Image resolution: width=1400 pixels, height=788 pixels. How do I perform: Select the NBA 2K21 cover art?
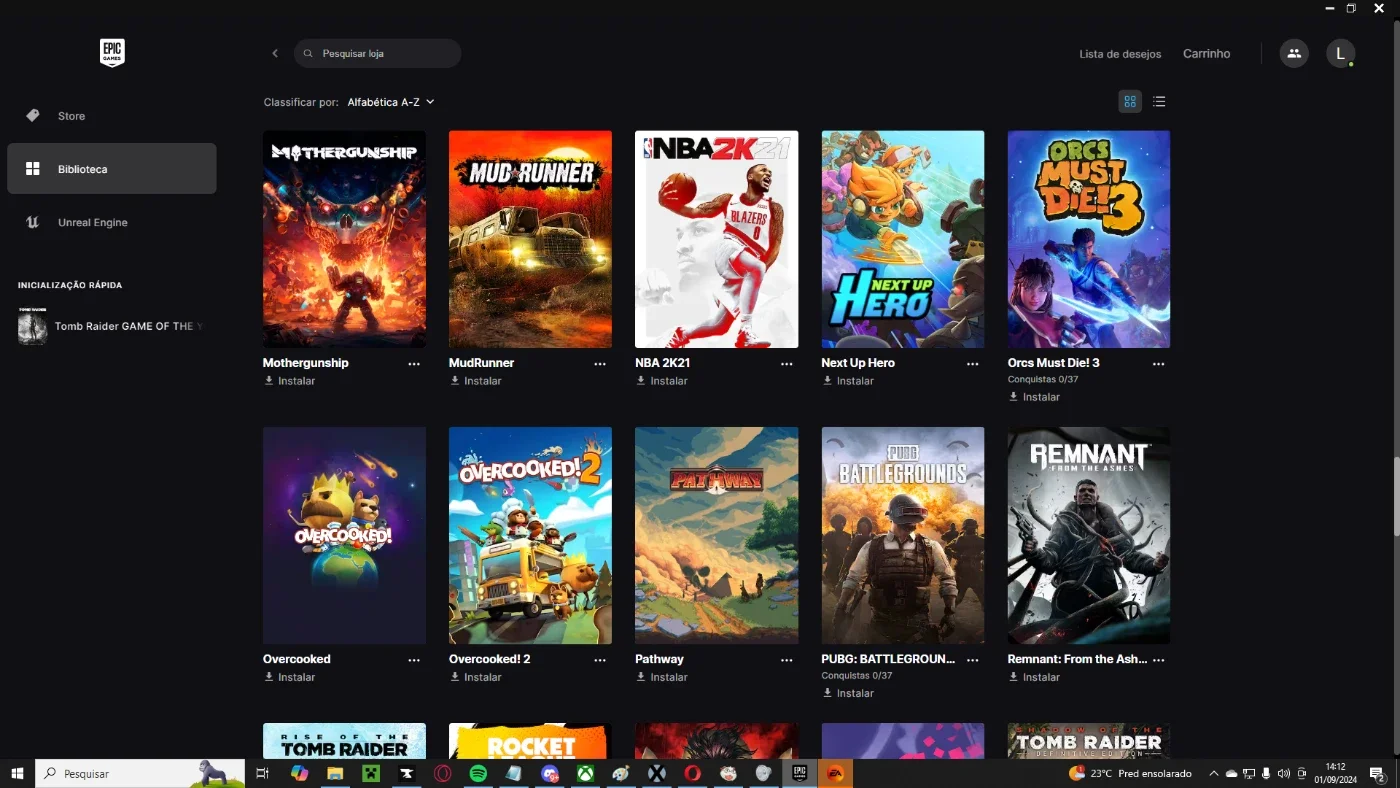(x=716, y=239)
